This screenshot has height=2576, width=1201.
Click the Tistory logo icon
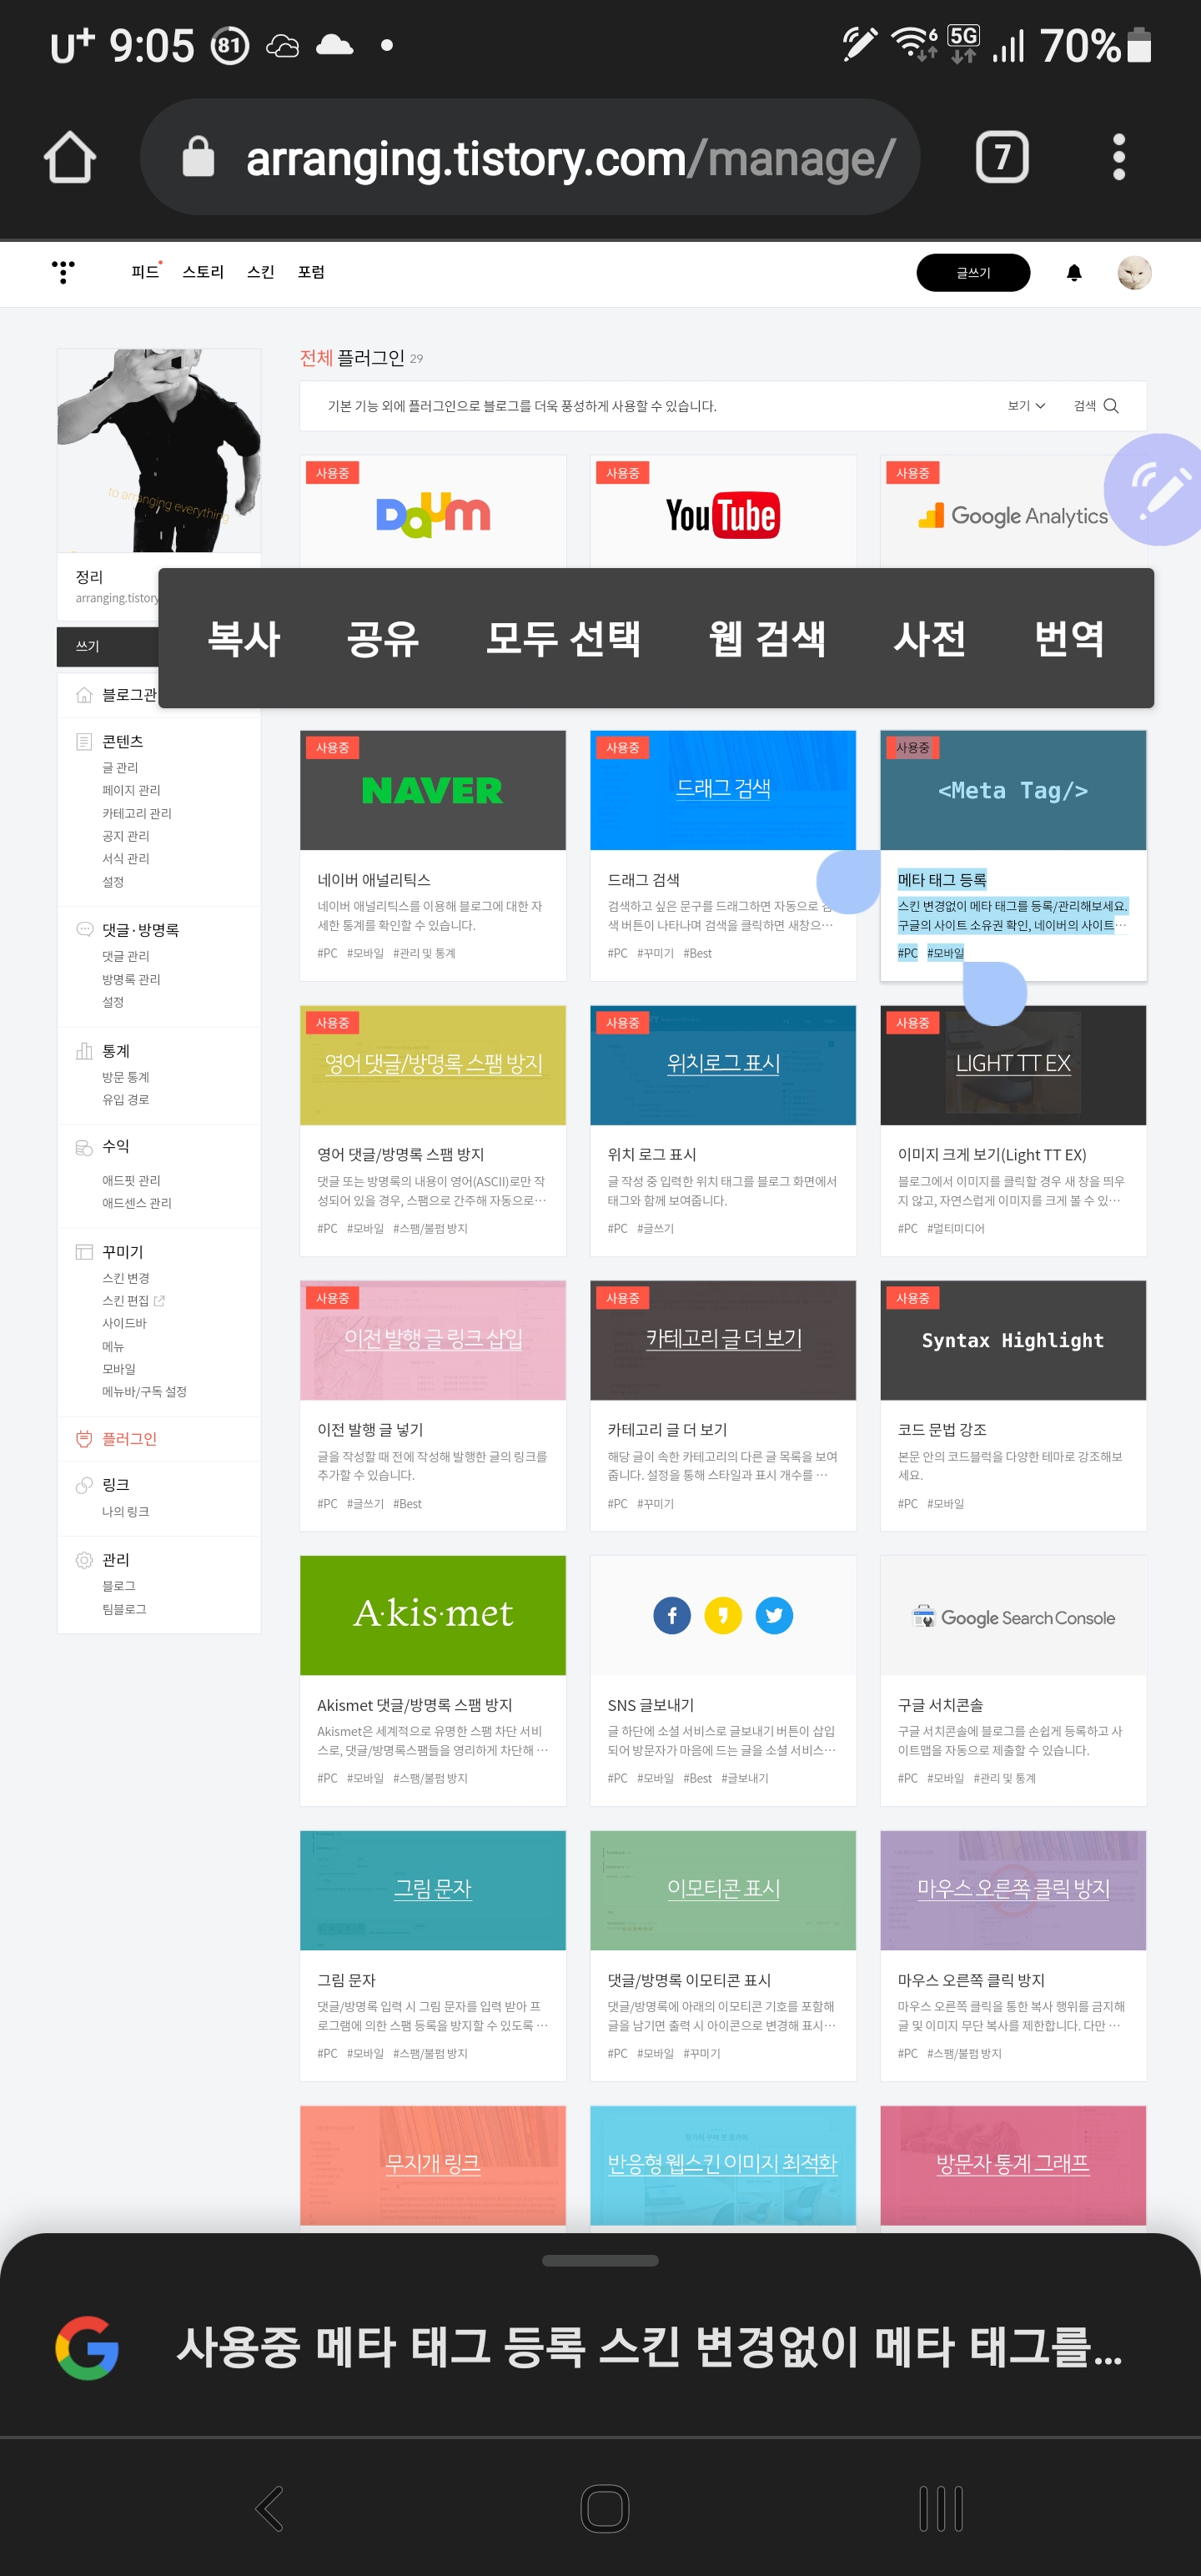tap(63, 272)
